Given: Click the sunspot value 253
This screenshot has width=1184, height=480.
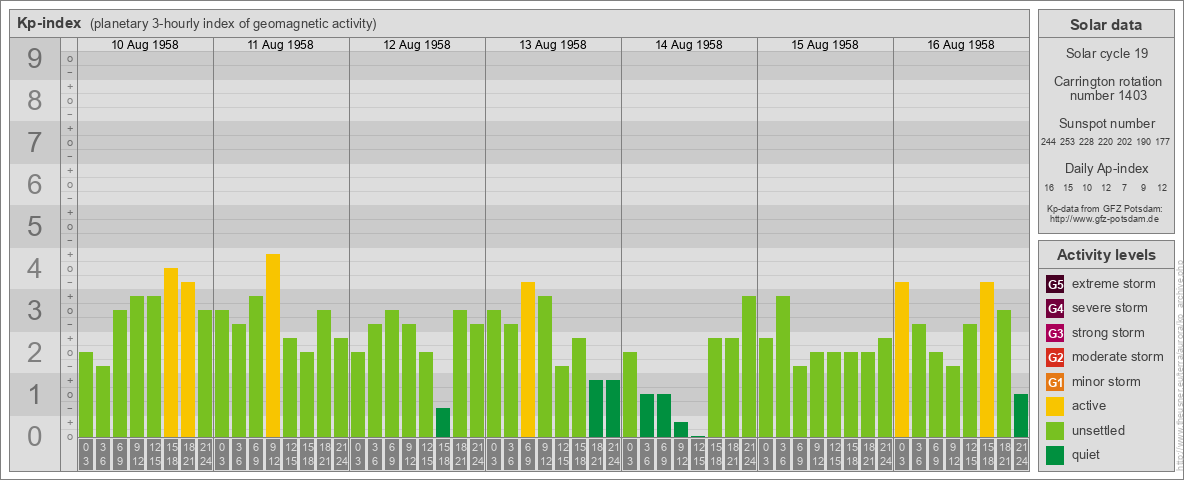Looking at the screenshot, I should [1067, 142].
